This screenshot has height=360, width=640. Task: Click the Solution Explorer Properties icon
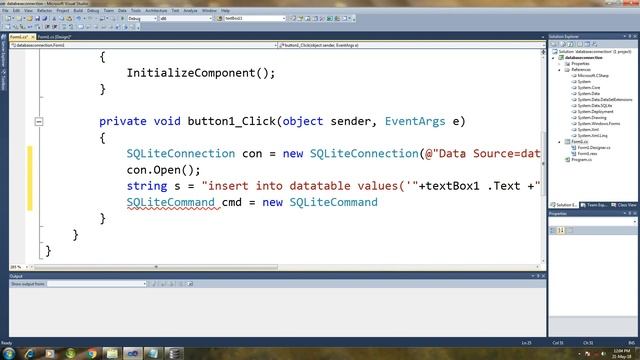click(554, 44)
